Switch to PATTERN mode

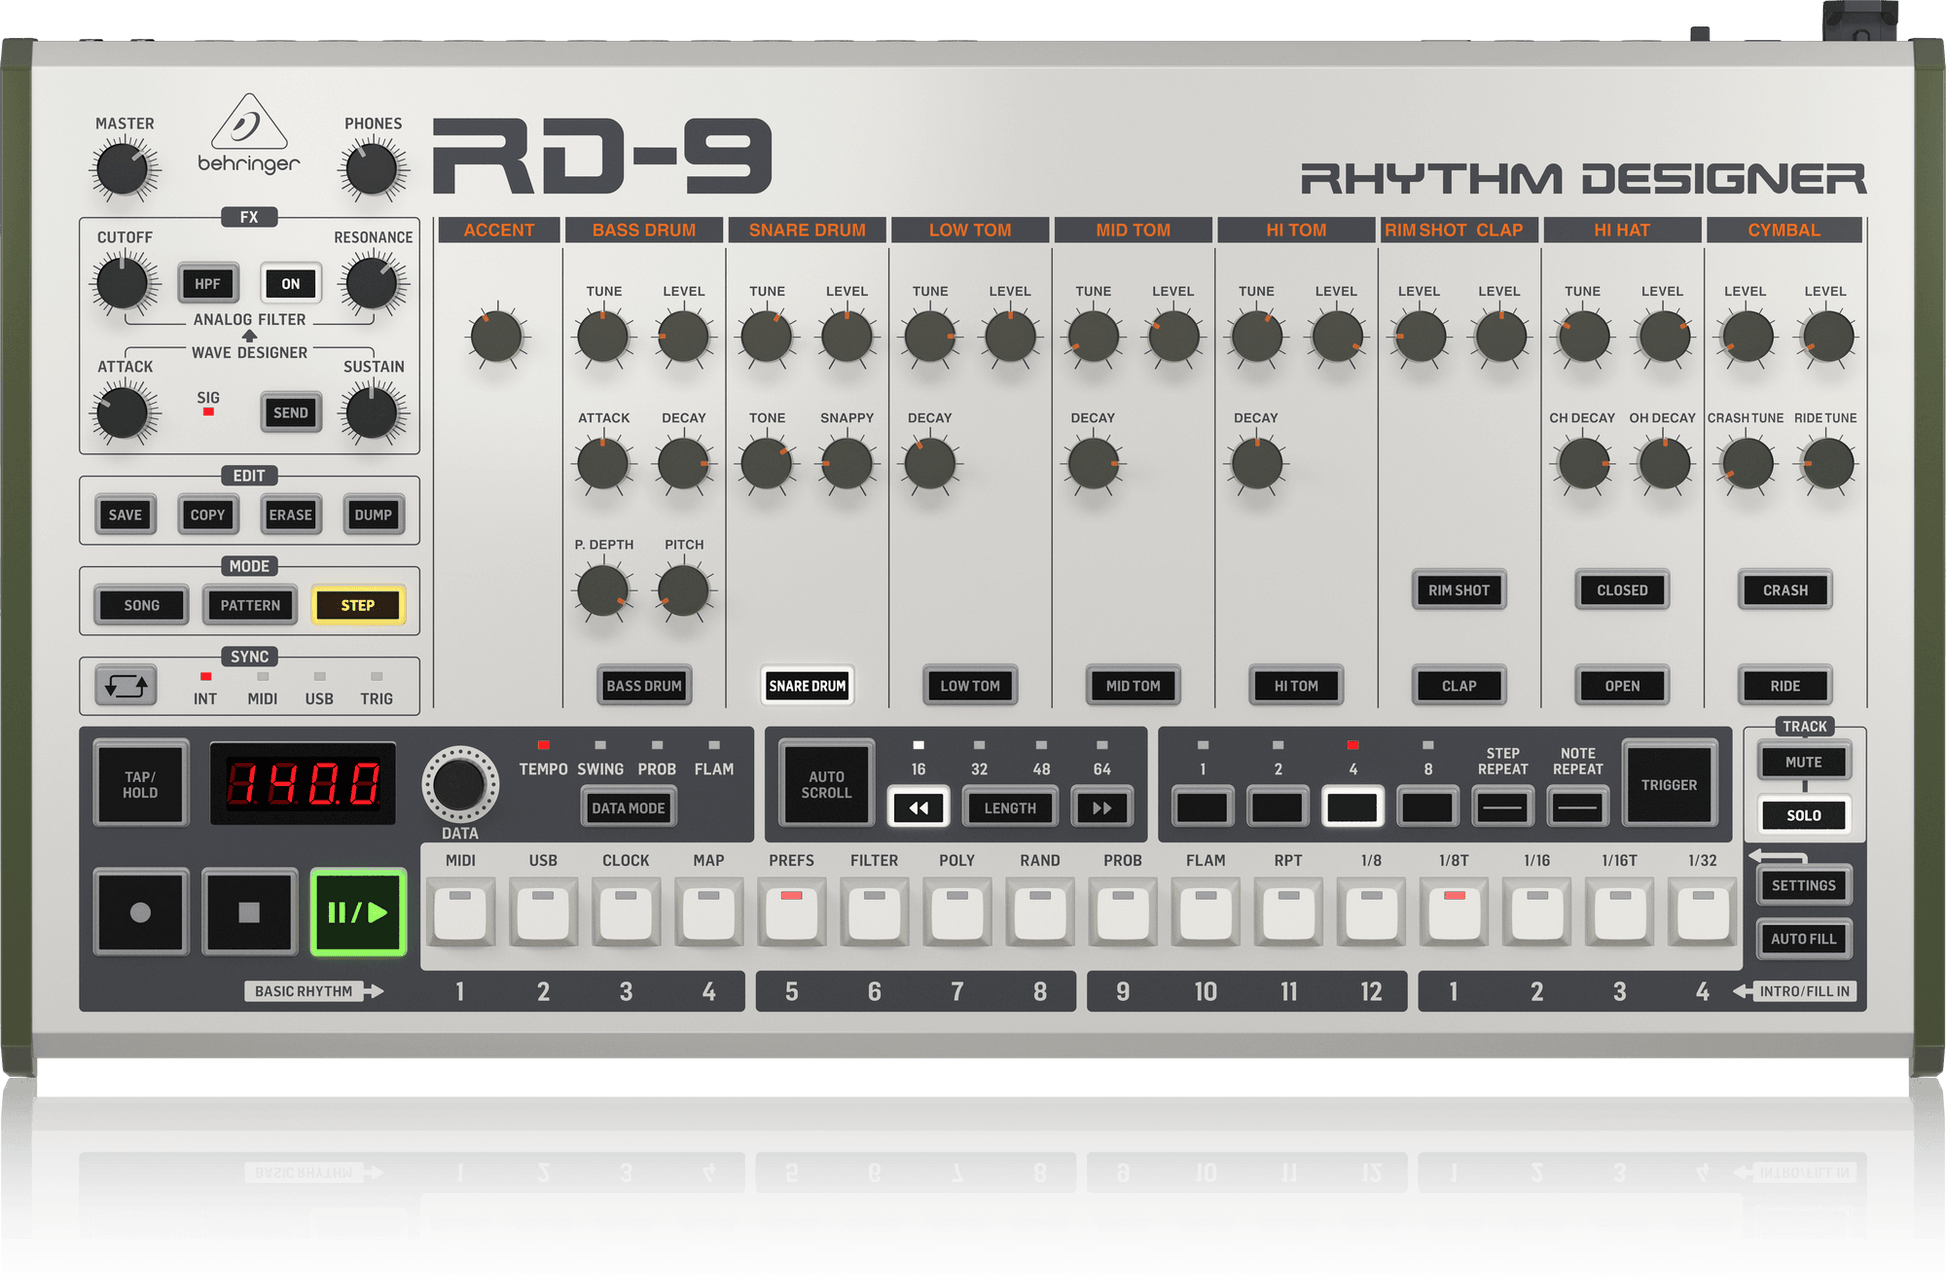click(x=249, y=604)
